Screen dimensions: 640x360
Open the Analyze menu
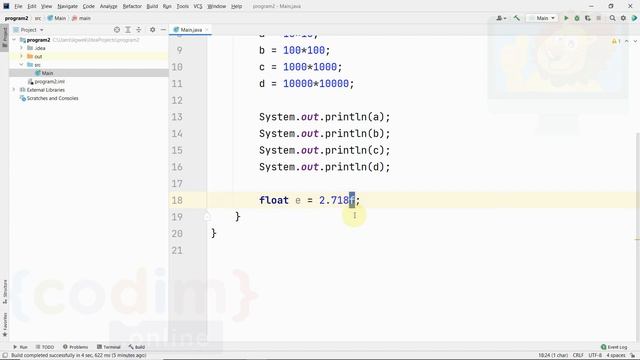[108, 7]
